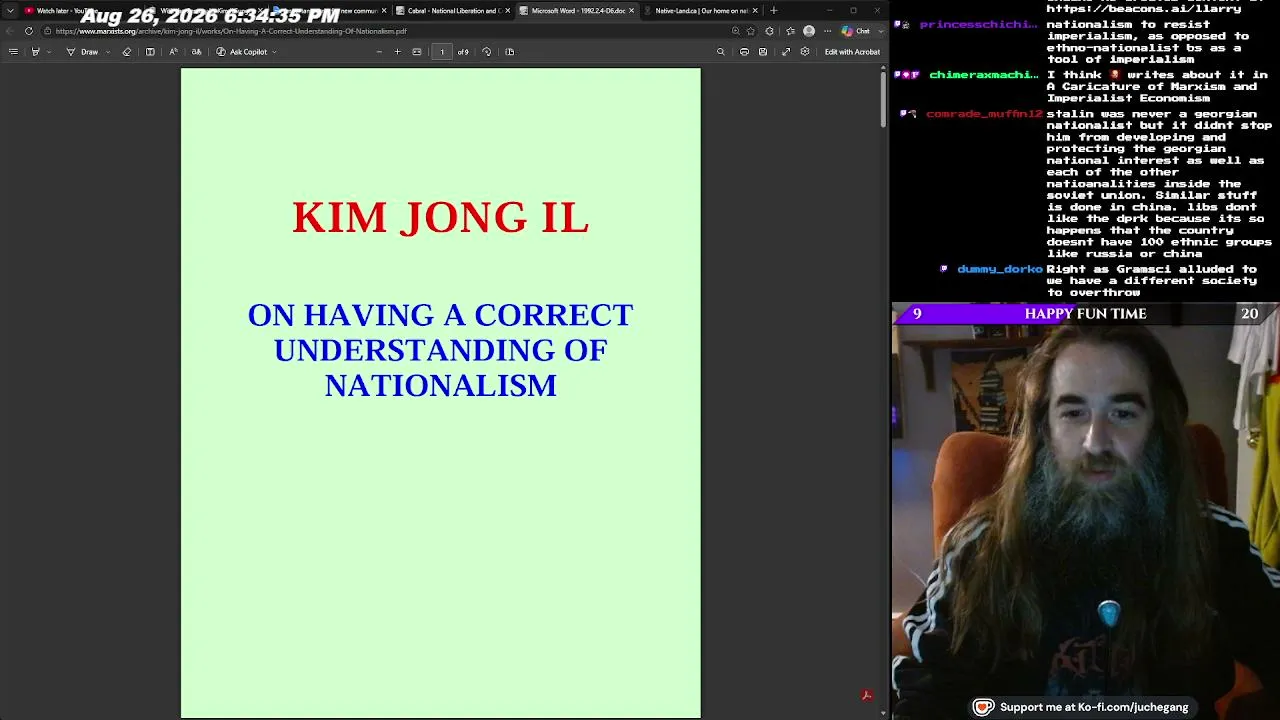
Task: Open the page view options
Action: pyautogui.click(x=509, y=52)
